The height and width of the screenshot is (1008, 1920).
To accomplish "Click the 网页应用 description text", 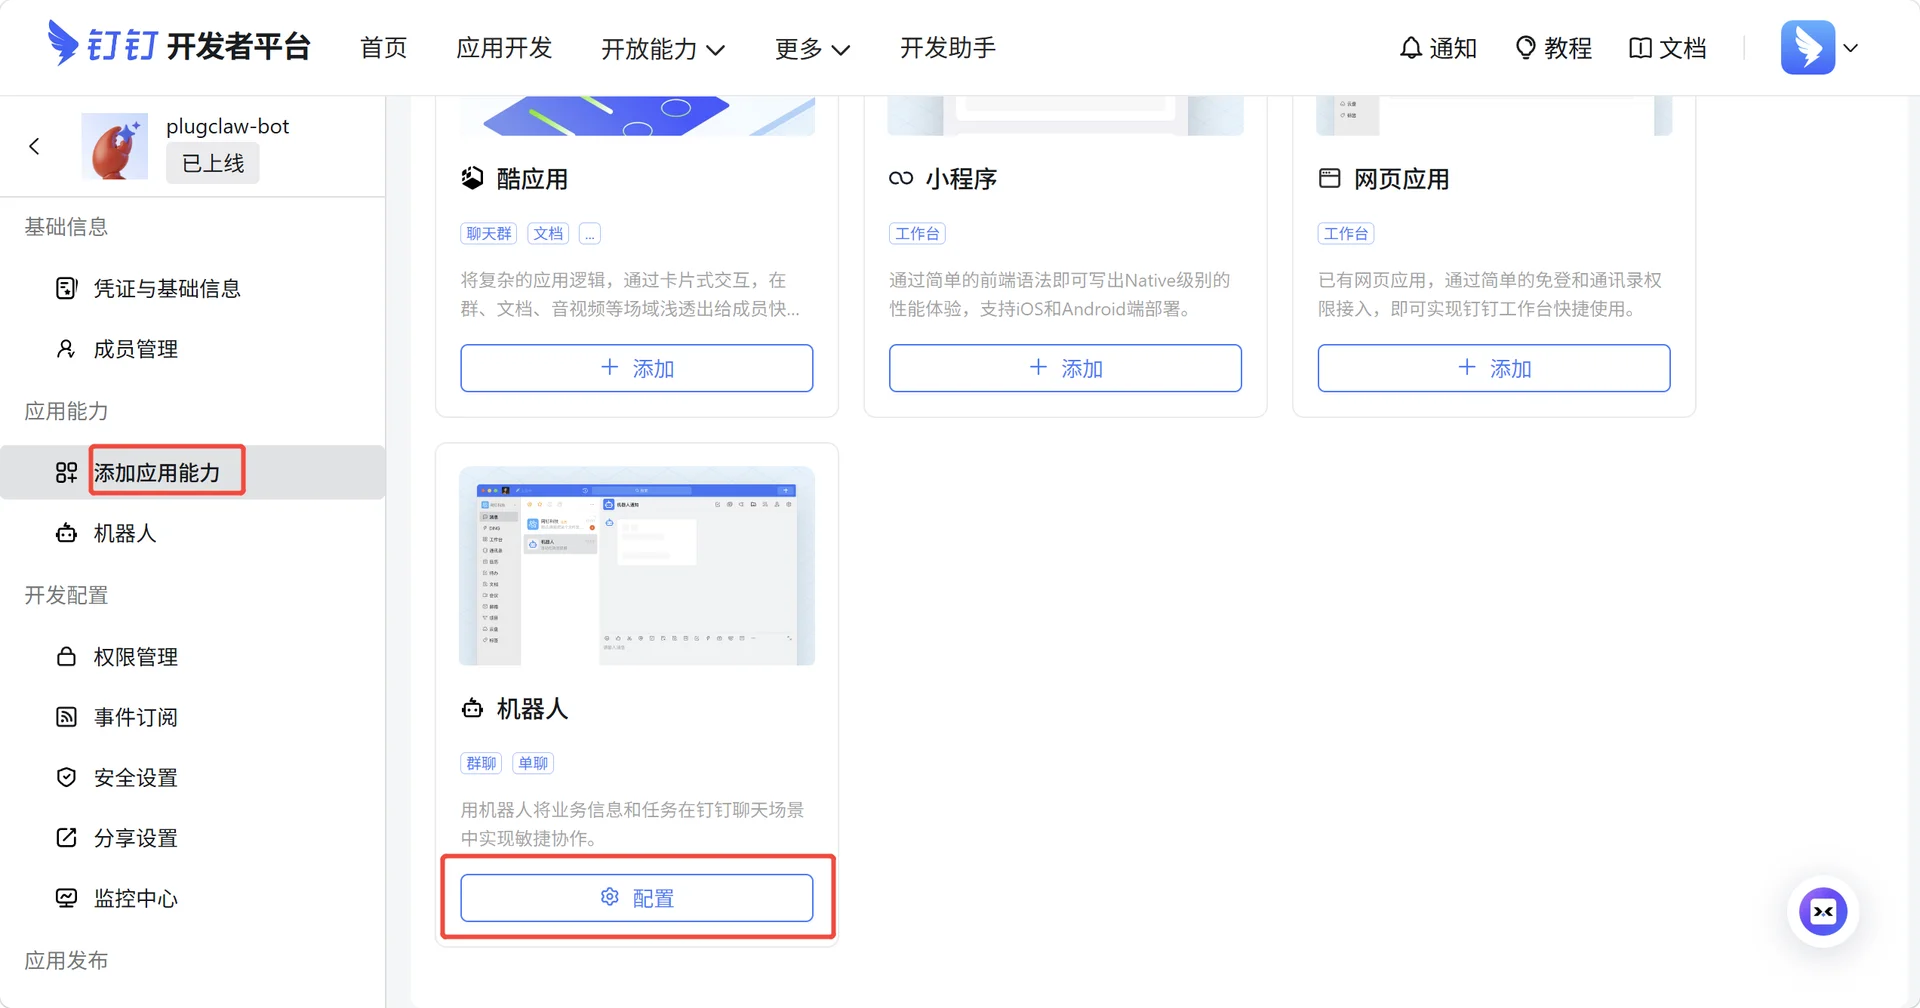I will pyautogui.click(x=1490, y=294).
